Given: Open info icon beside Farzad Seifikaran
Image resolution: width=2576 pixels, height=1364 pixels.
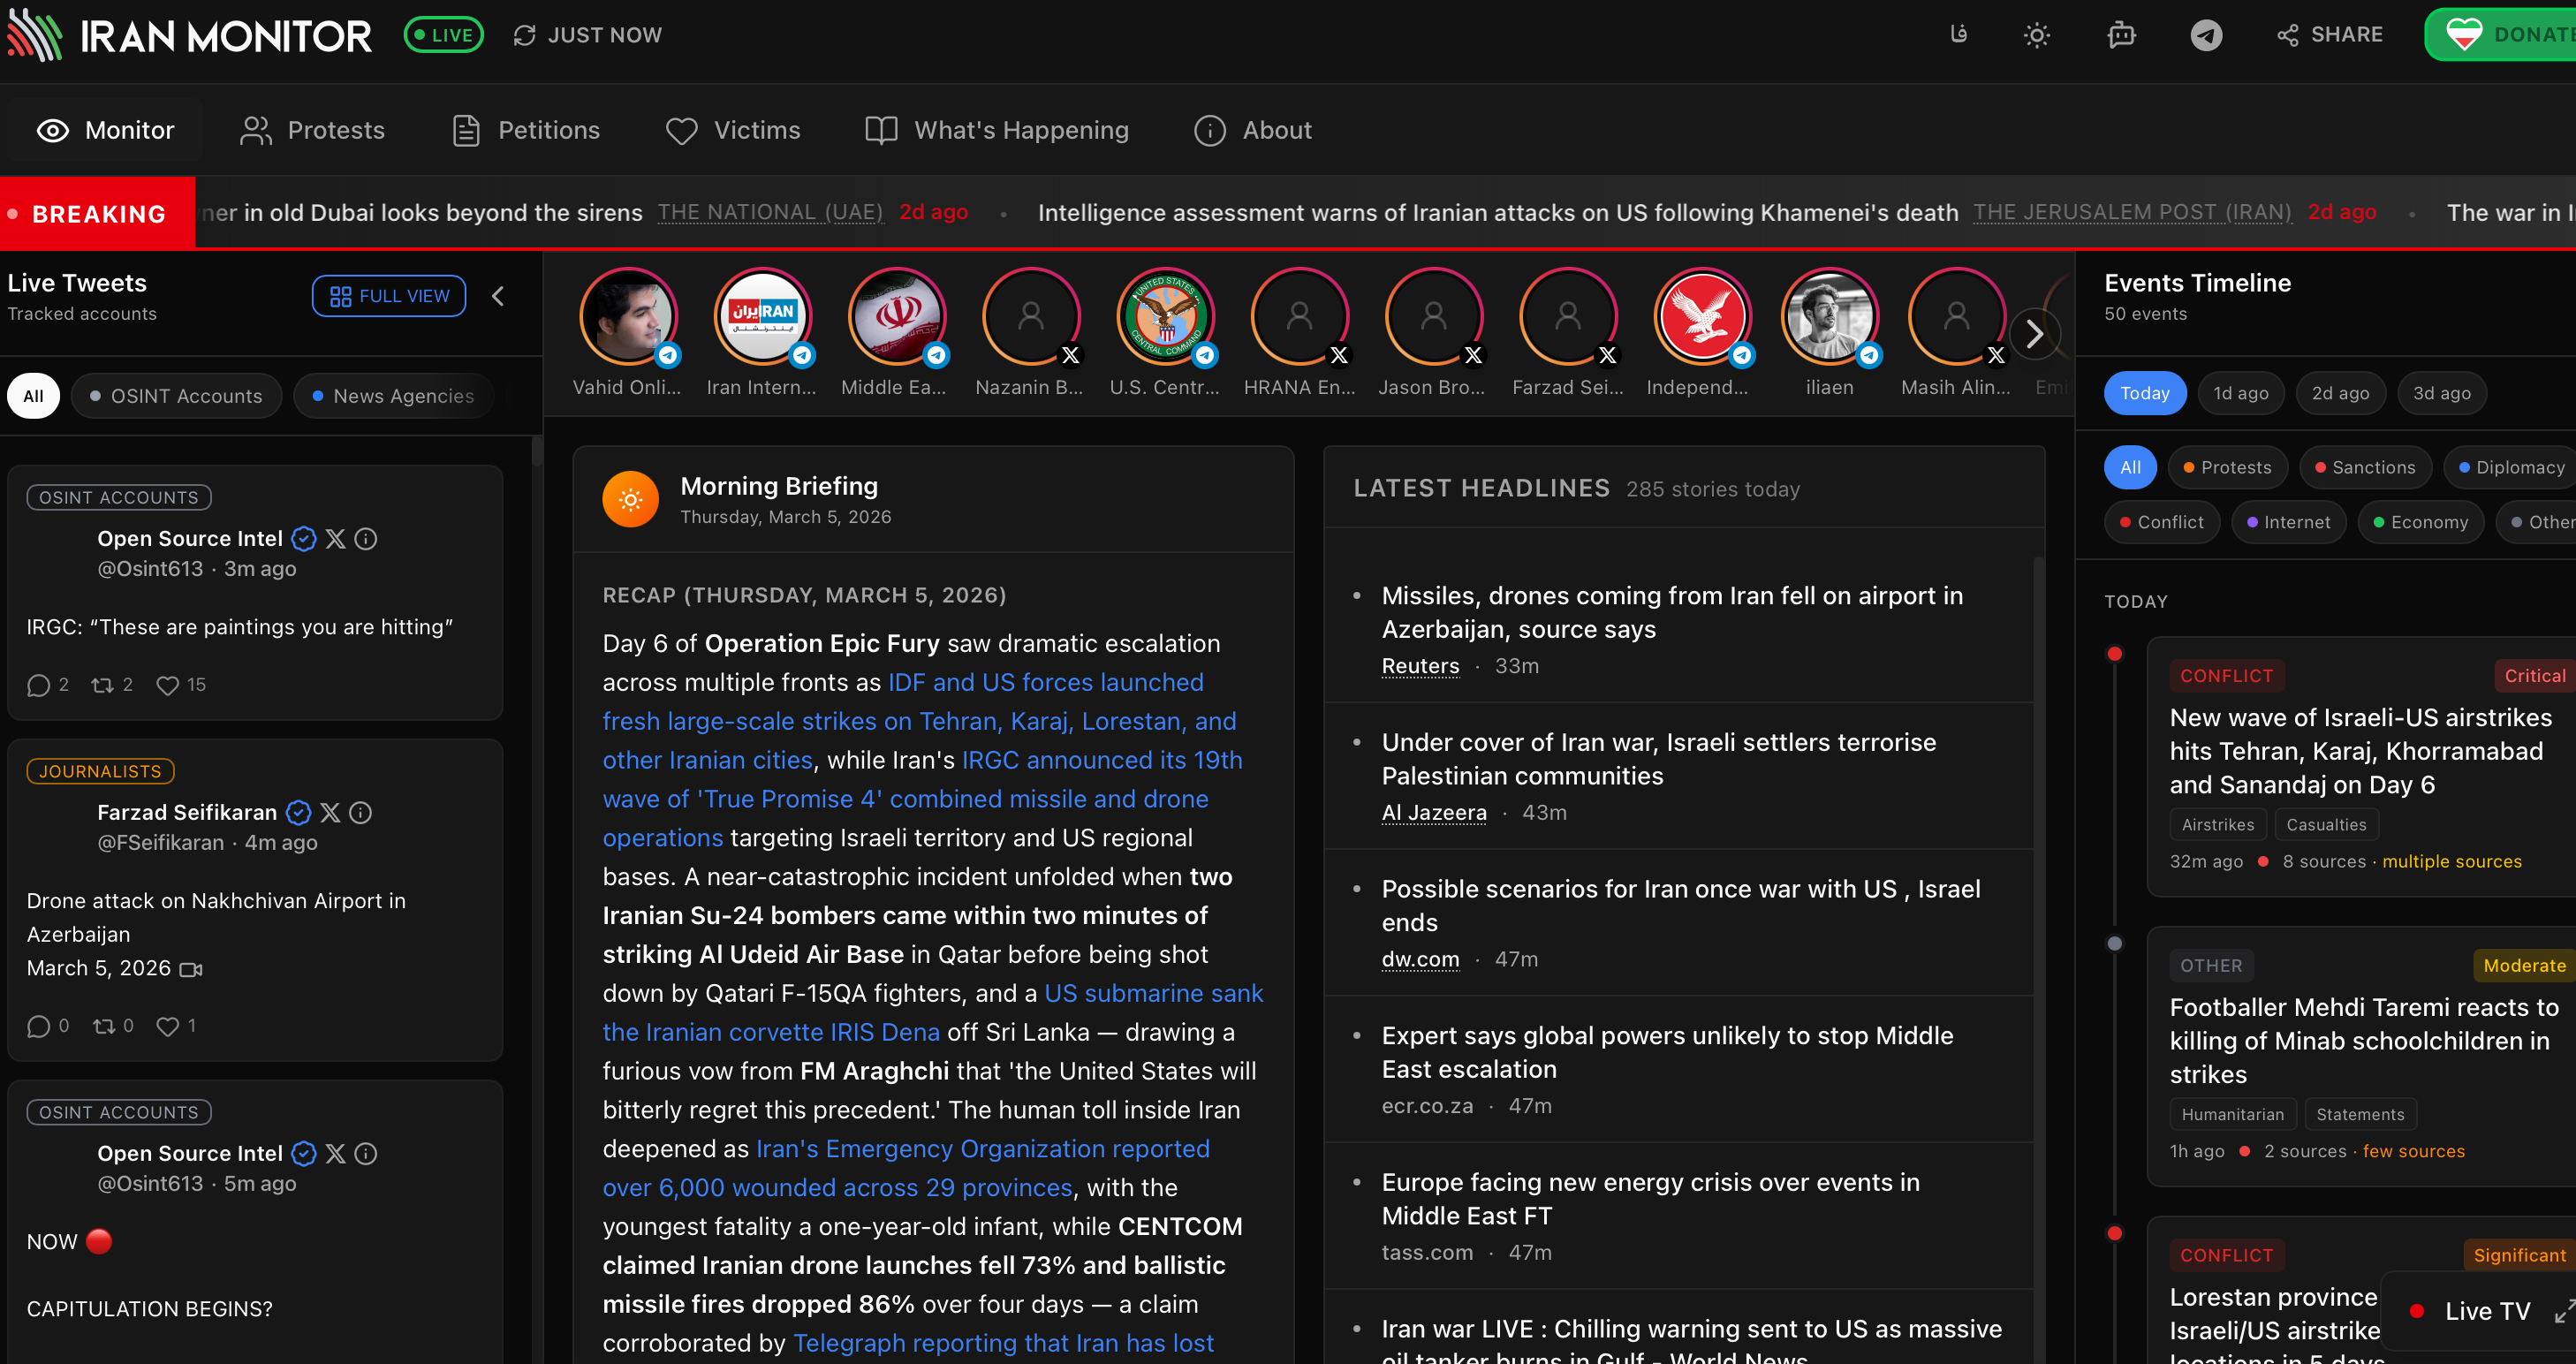Looking at the screenshot, I should 361,813.
